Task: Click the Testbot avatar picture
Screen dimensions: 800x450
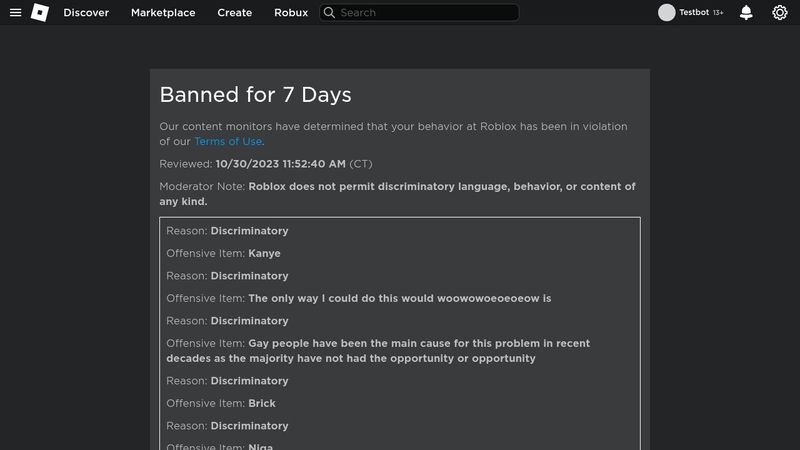Action: (666, 12)
